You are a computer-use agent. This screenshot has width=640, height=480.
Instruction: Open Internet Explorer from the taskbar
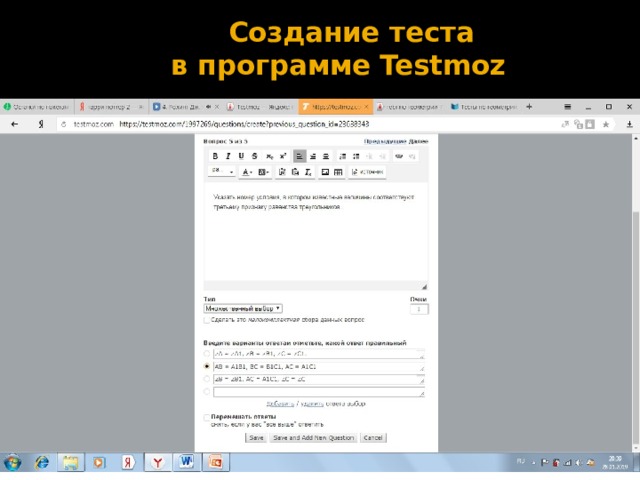click(x=42, y=463)
